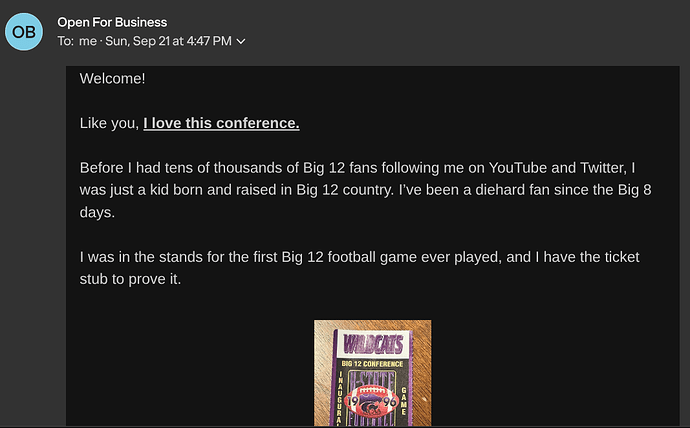Viewport: 690px width, 428px height.
Task: Click the "Like you," text
Action: tap(109, 124)
